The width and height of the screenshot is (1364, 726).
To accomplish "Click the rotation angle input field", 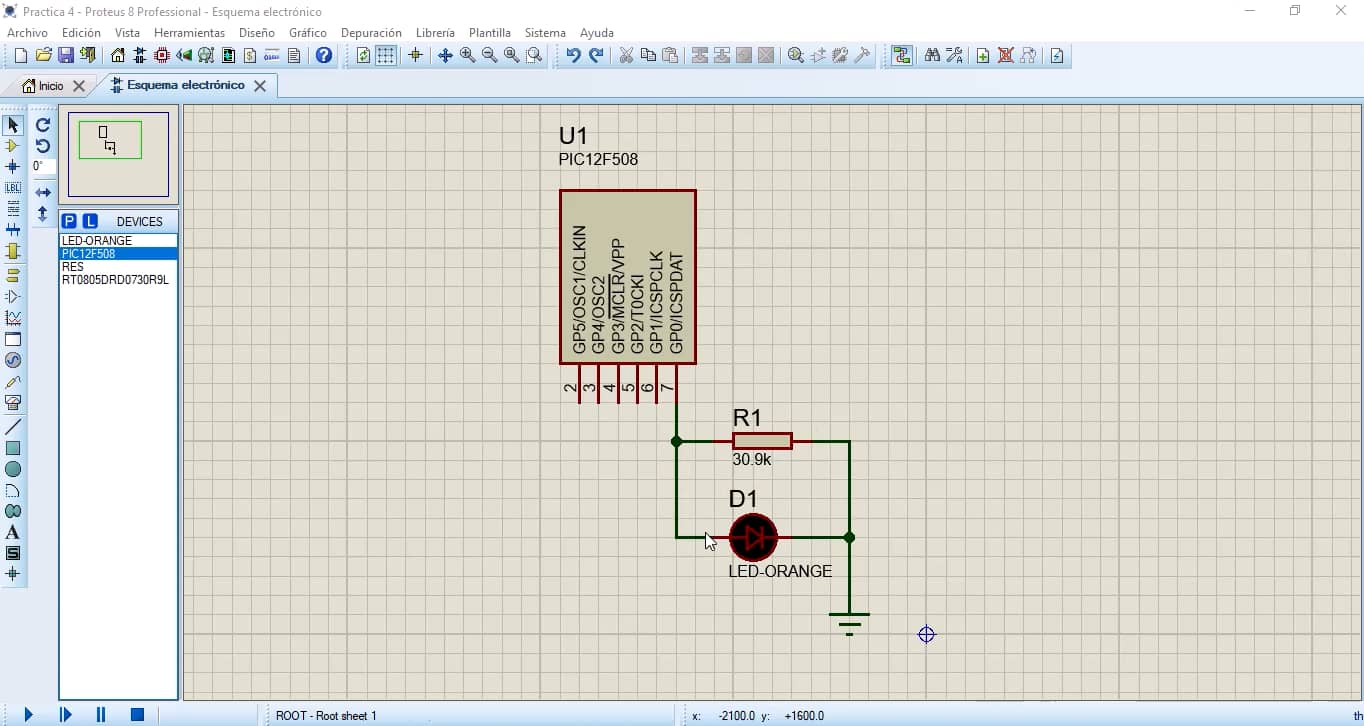I will (43, 166).
